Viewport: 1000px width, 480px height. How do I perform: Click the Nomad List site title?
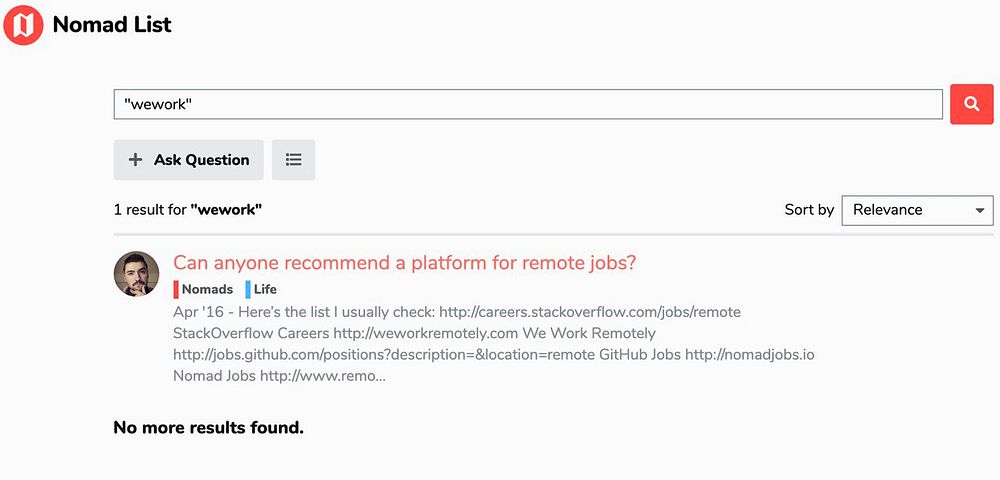pos(112,25)
